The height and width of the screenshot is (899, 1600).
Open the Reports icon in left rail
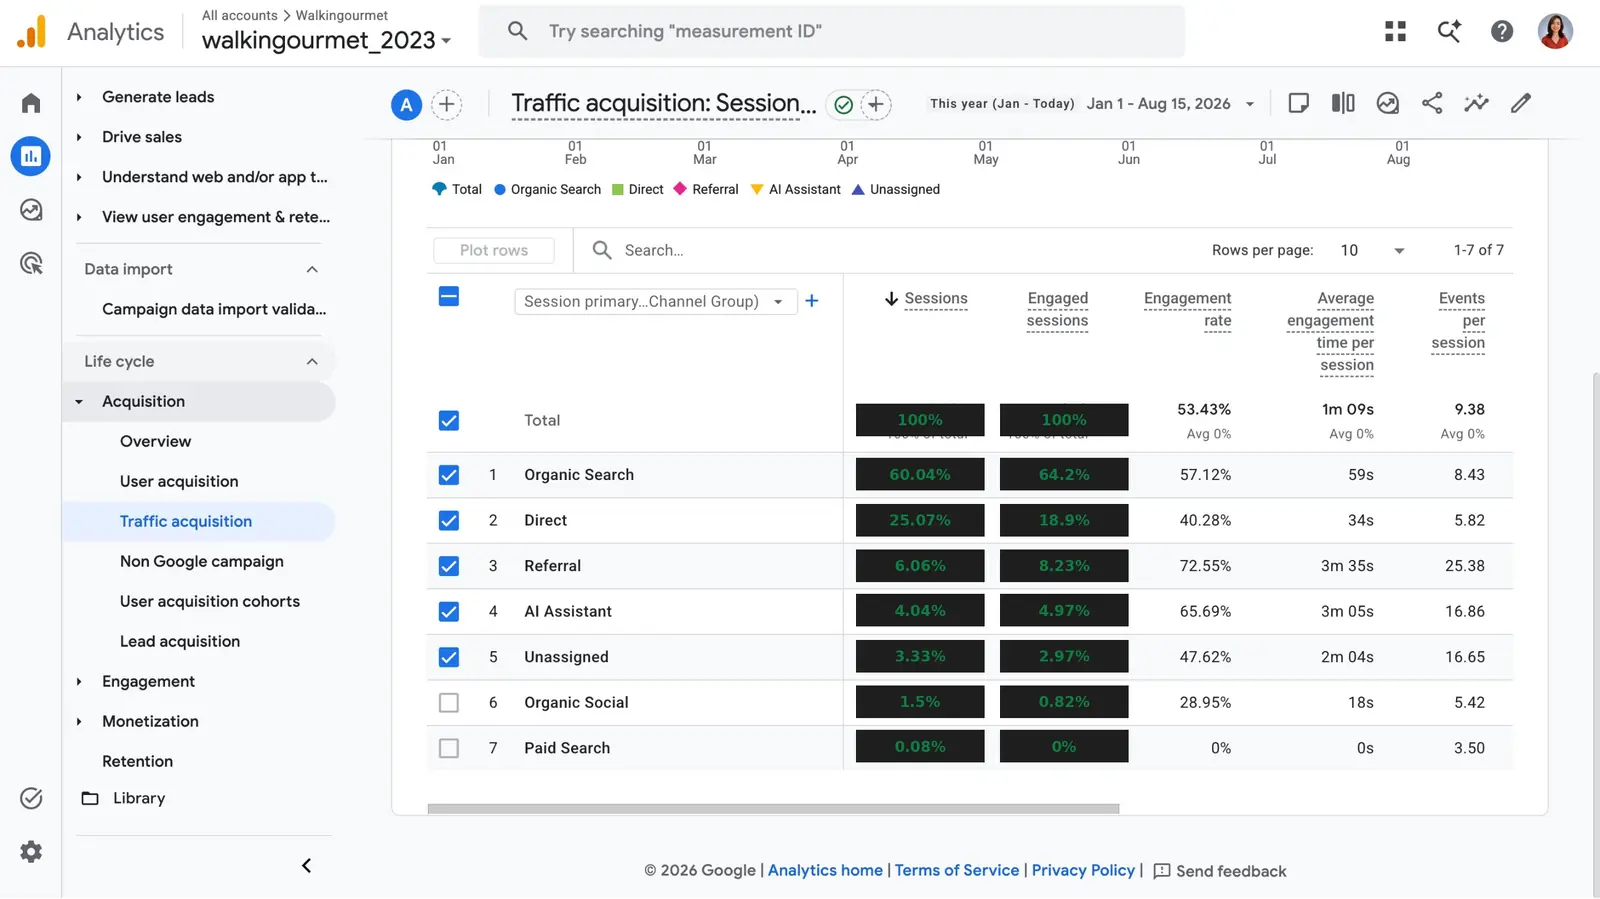click(x=31, y=156)
